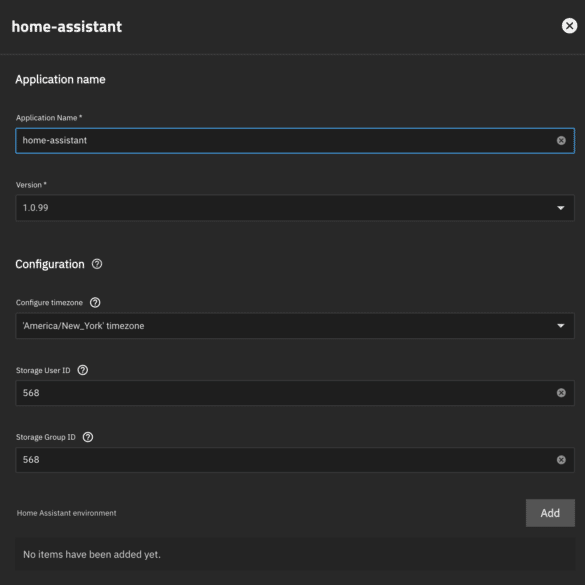The image size is (585, 585).
Task: Show help for Storage Group ID
Action: [88, 437]
